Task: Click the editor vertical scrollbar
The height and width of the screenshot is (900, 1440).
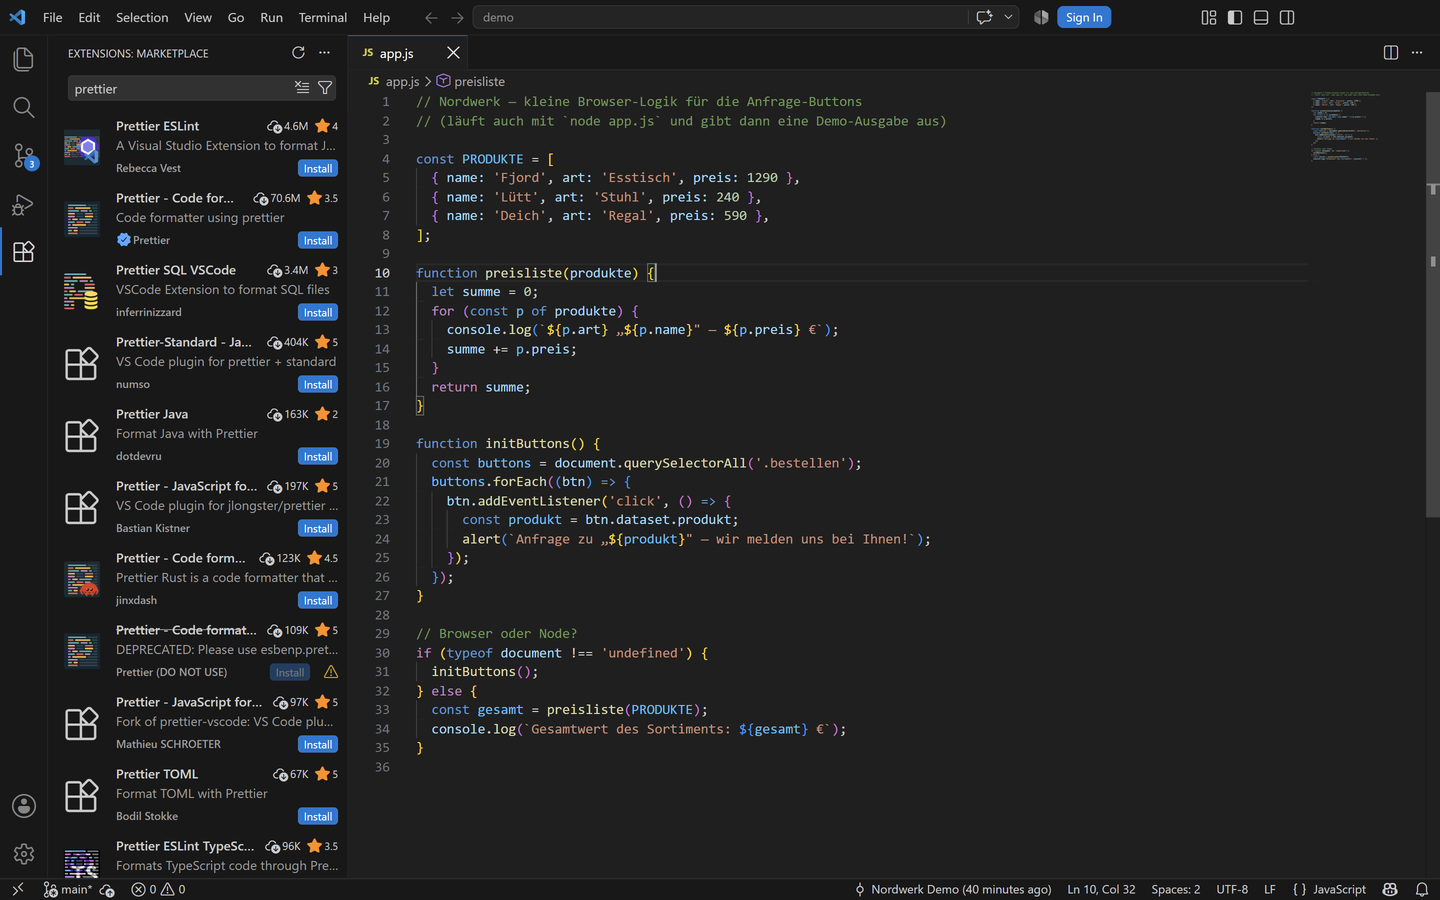Action: 1433,304
